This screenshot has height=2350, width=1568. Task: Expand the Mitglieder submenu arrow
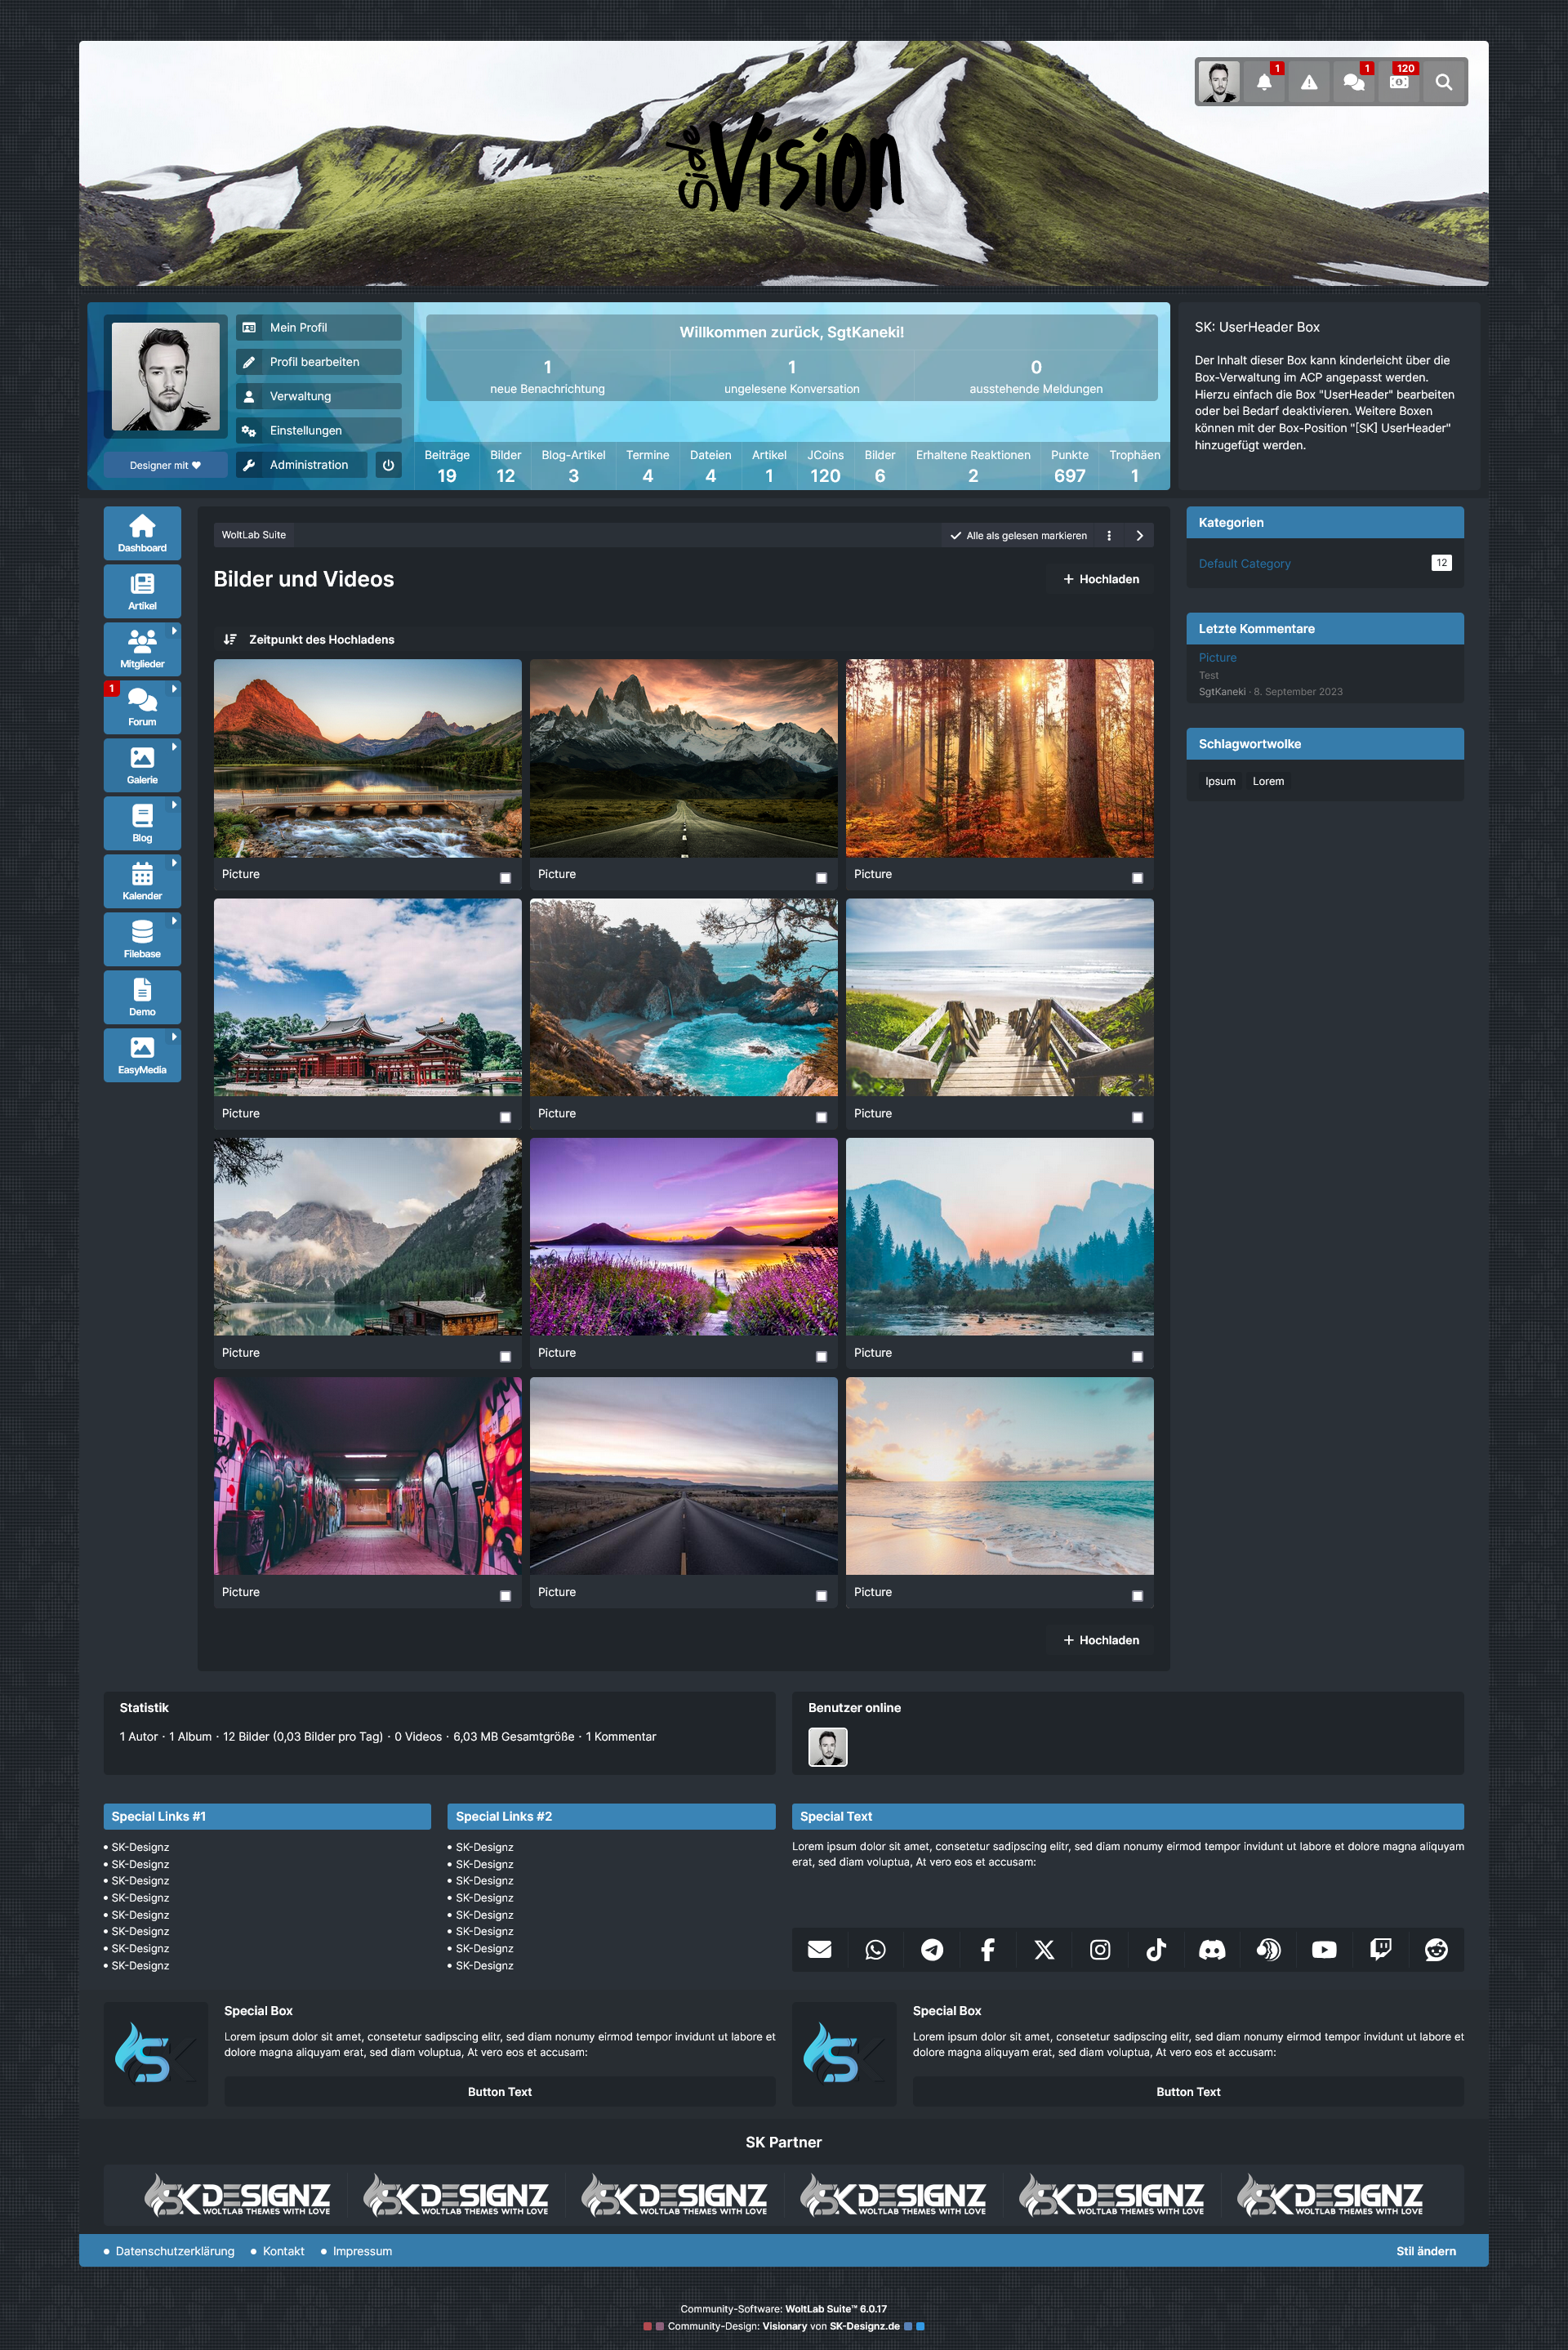coord(175,631)
